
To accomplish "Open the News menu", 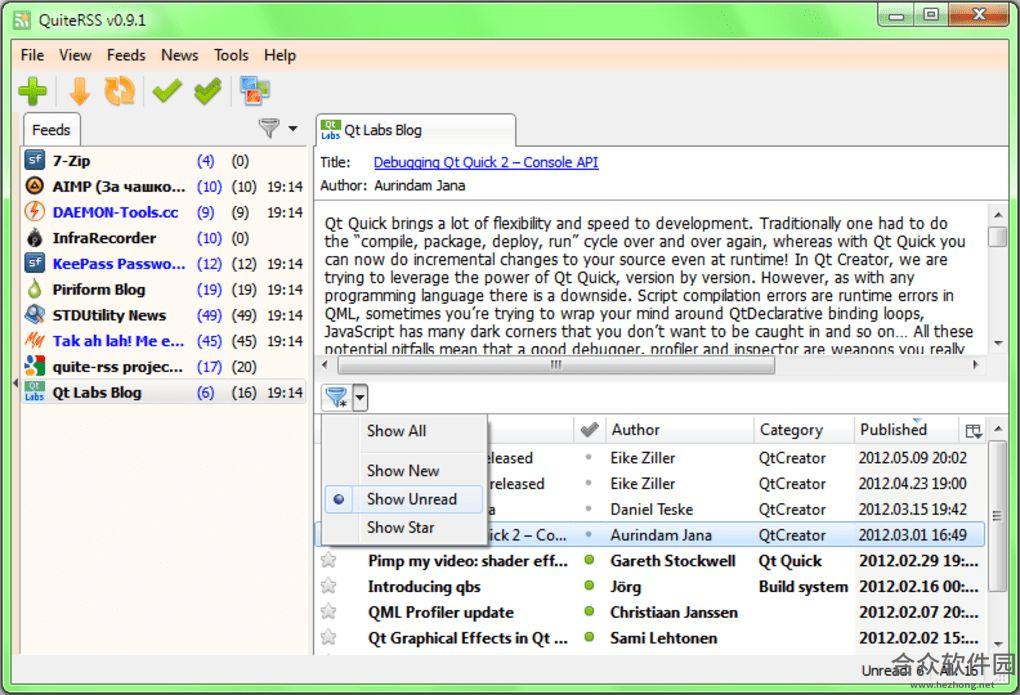I will pos(180,55).
